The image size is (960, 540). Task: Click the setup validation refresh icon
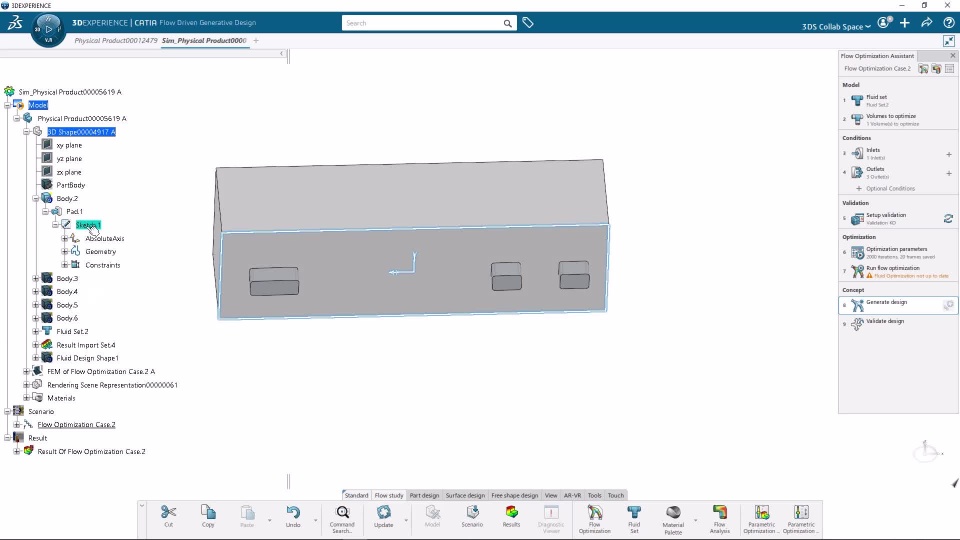[x=948, y=219]
